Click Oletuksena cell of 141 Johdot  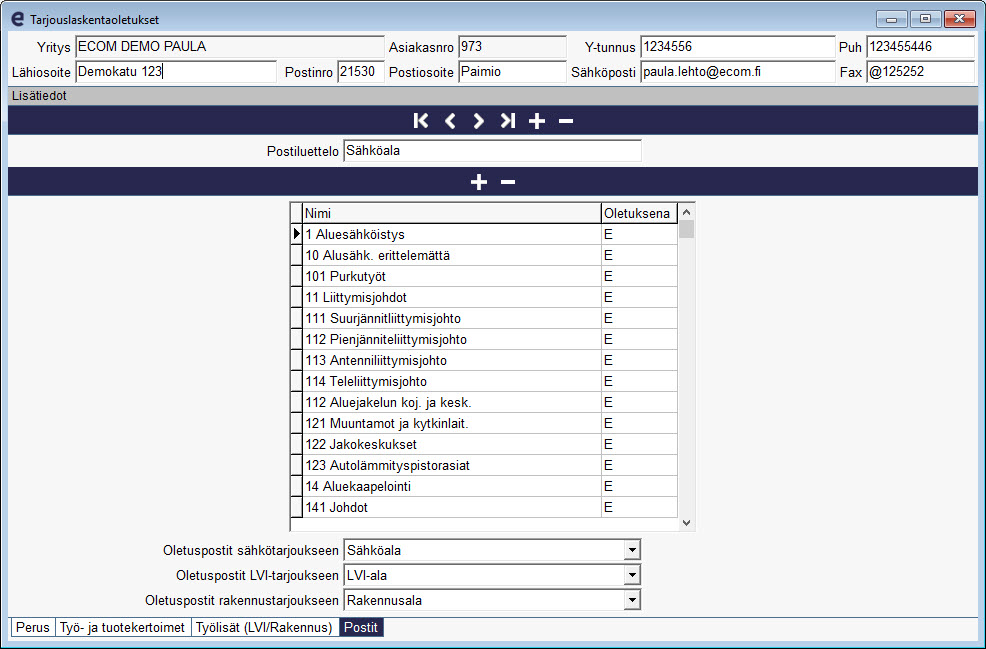tap(640, 507)
